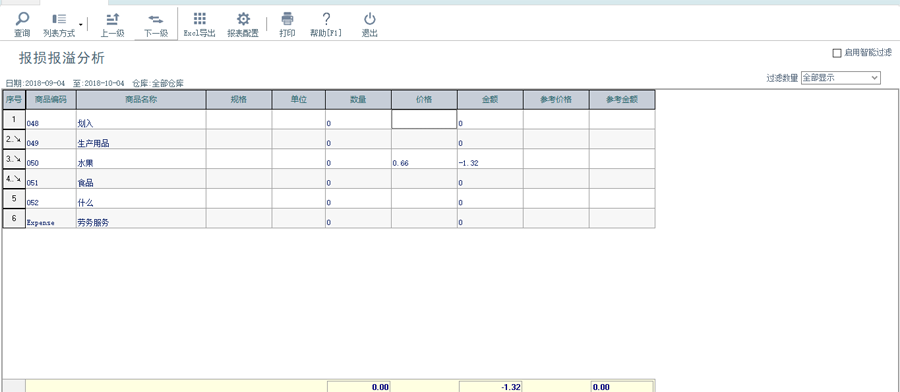Viewport: 900px width, 392px height.
Task: Click the reference amount 0.00 footer
Action: (x=622, y=387)
